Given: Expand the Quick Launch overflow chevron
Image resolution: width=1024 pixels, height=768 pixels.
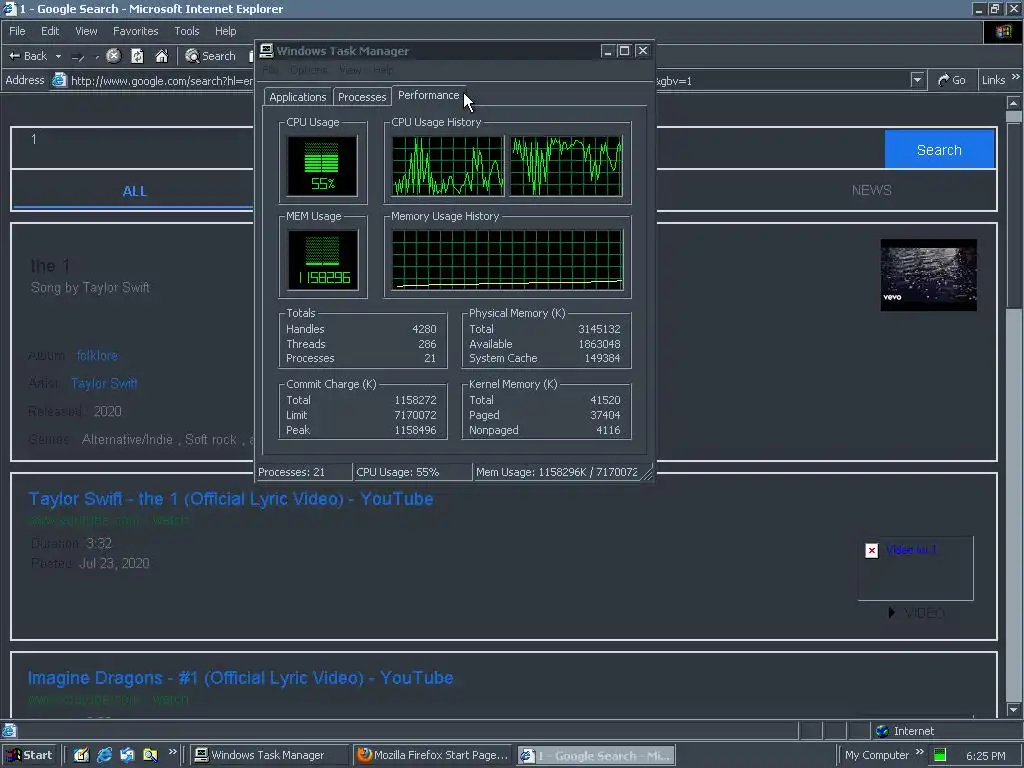Looking at the screenshot, I should [172, 752].
